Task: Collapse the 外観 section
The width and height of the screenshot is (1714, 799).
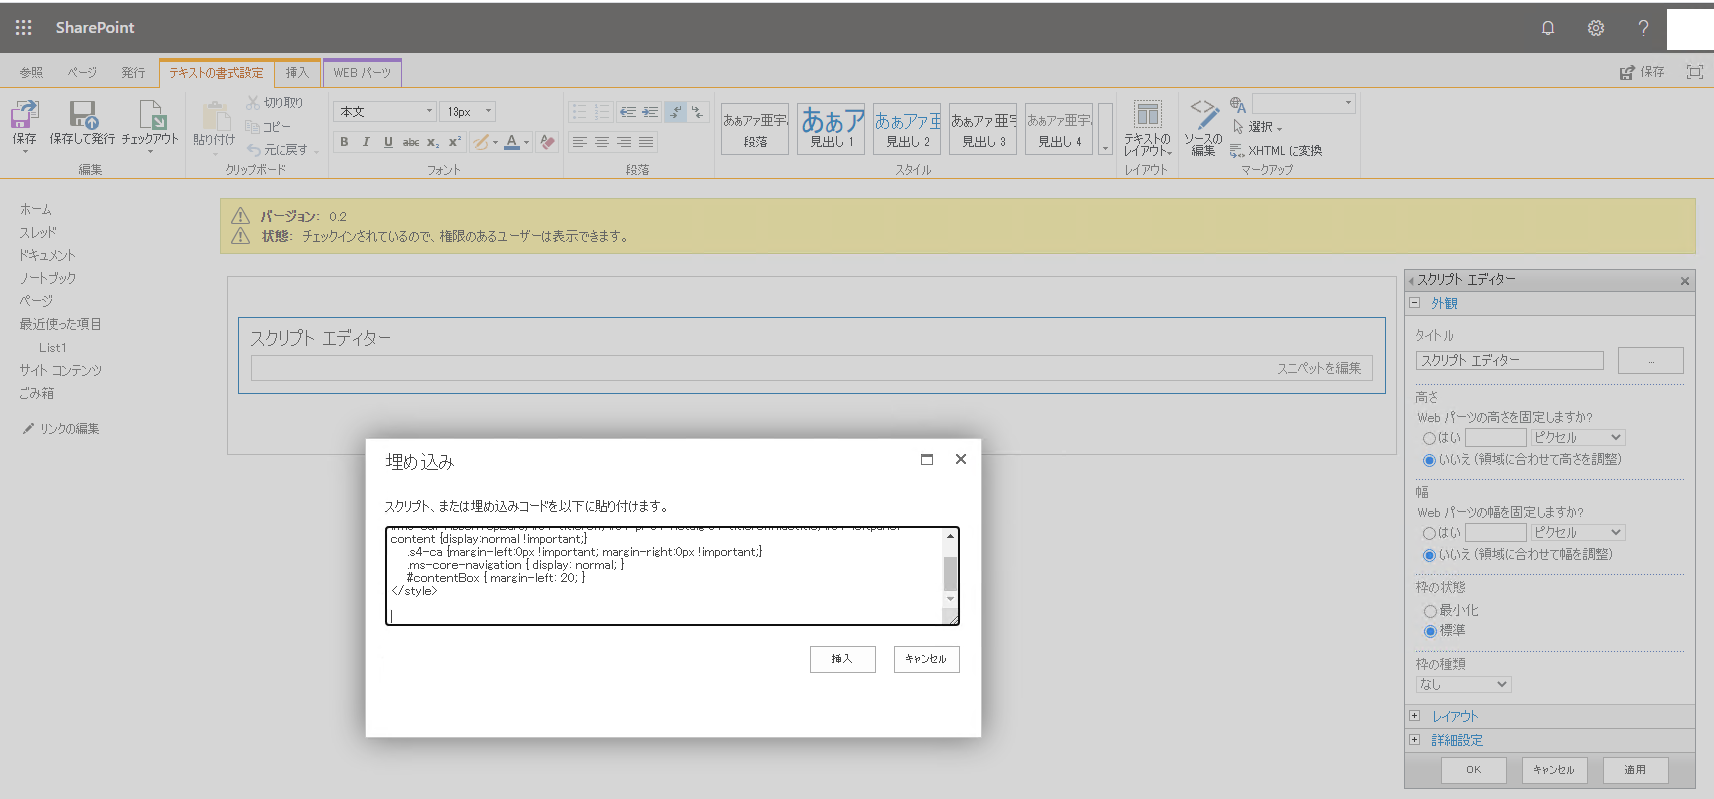Action: coord(1414,303)
